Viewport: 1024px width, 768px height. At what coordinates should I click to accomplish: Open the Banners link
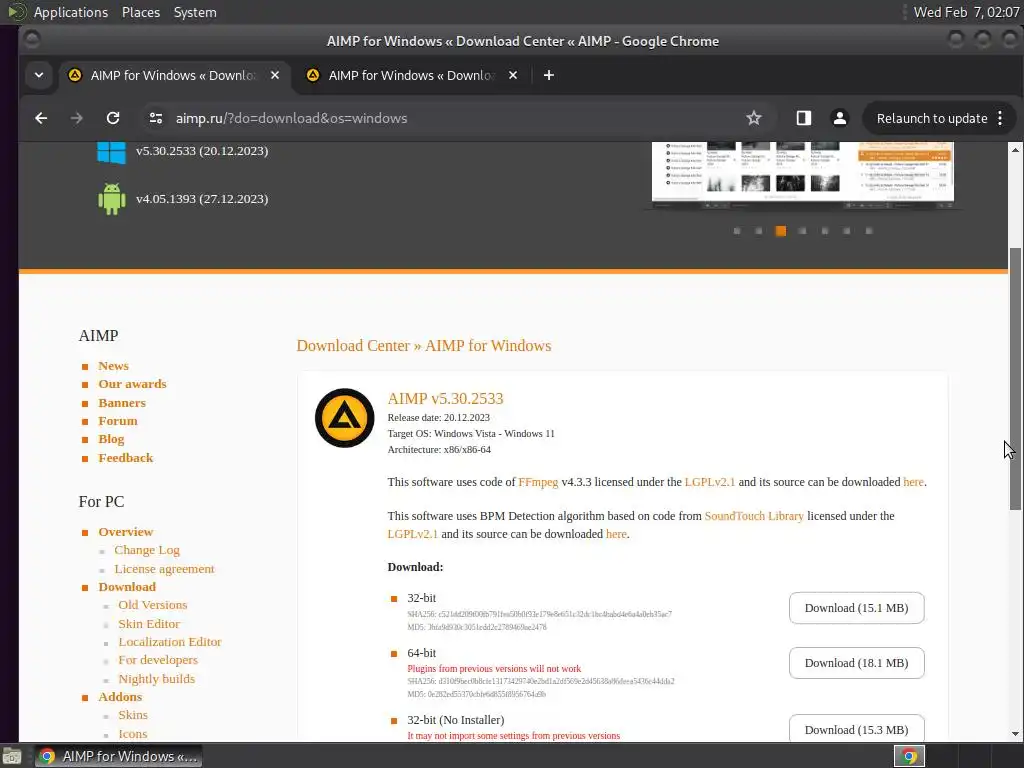pyautogui.click(x=122, y=403)
